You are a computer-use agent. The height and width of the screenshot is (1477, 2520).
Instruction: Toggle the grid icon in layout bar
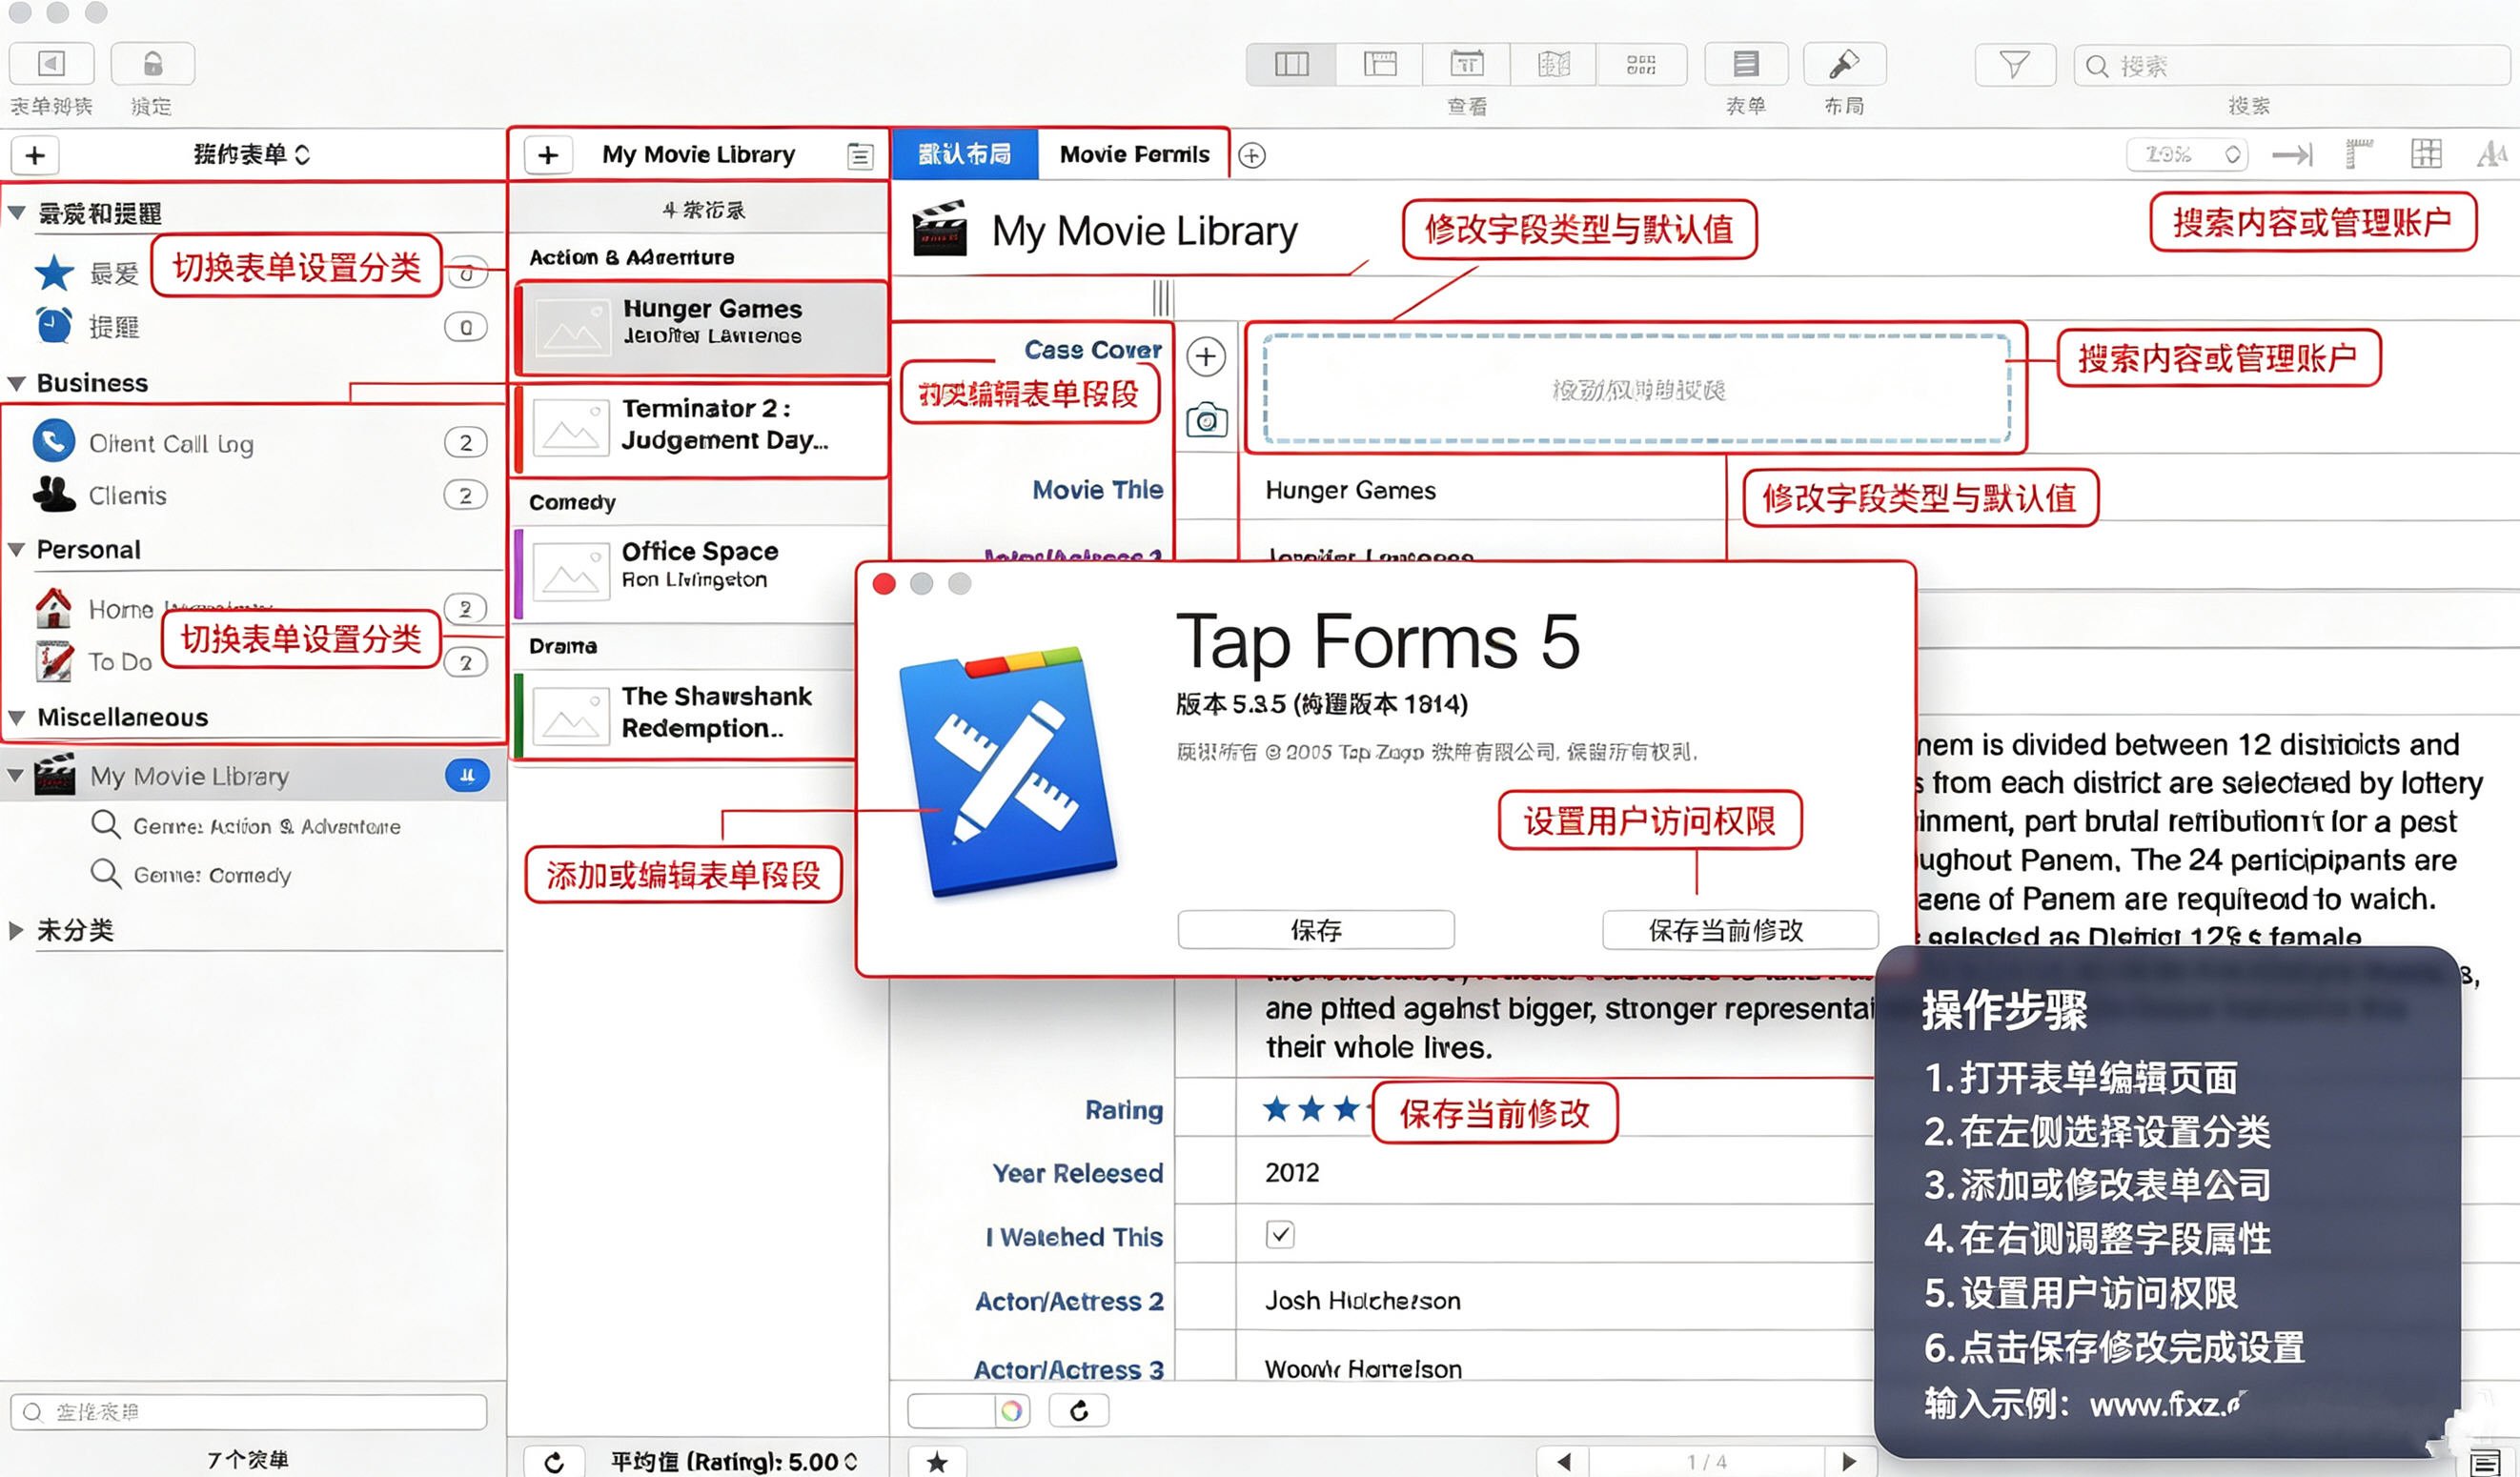2426,154
